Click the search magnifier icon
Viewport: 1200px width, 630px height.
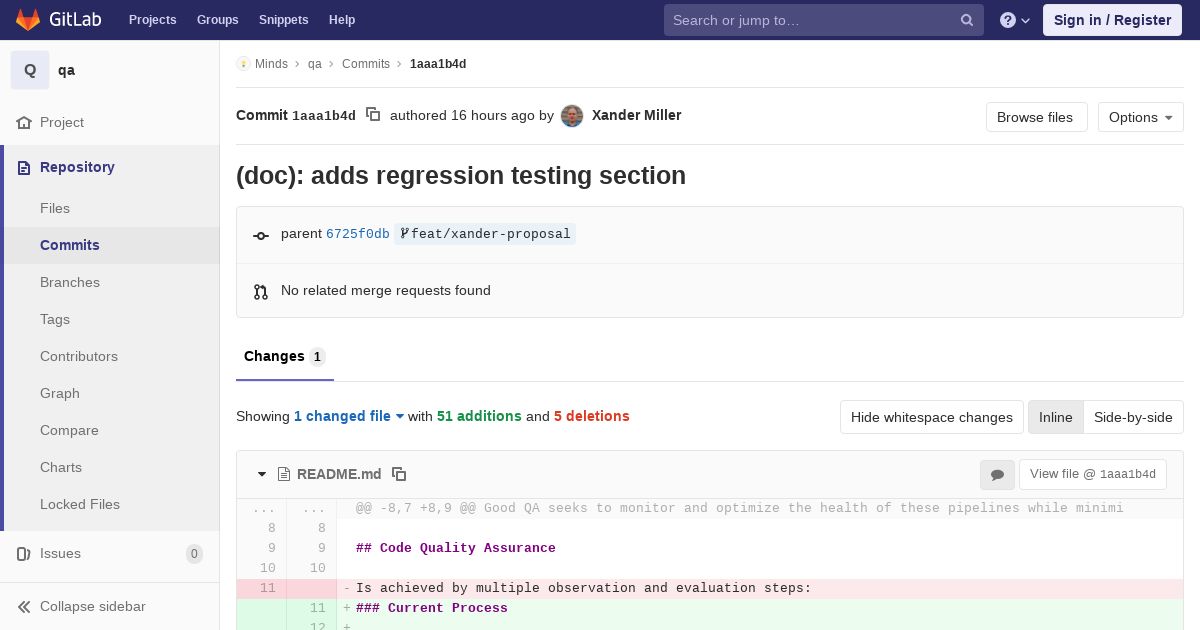pos(967,20)
